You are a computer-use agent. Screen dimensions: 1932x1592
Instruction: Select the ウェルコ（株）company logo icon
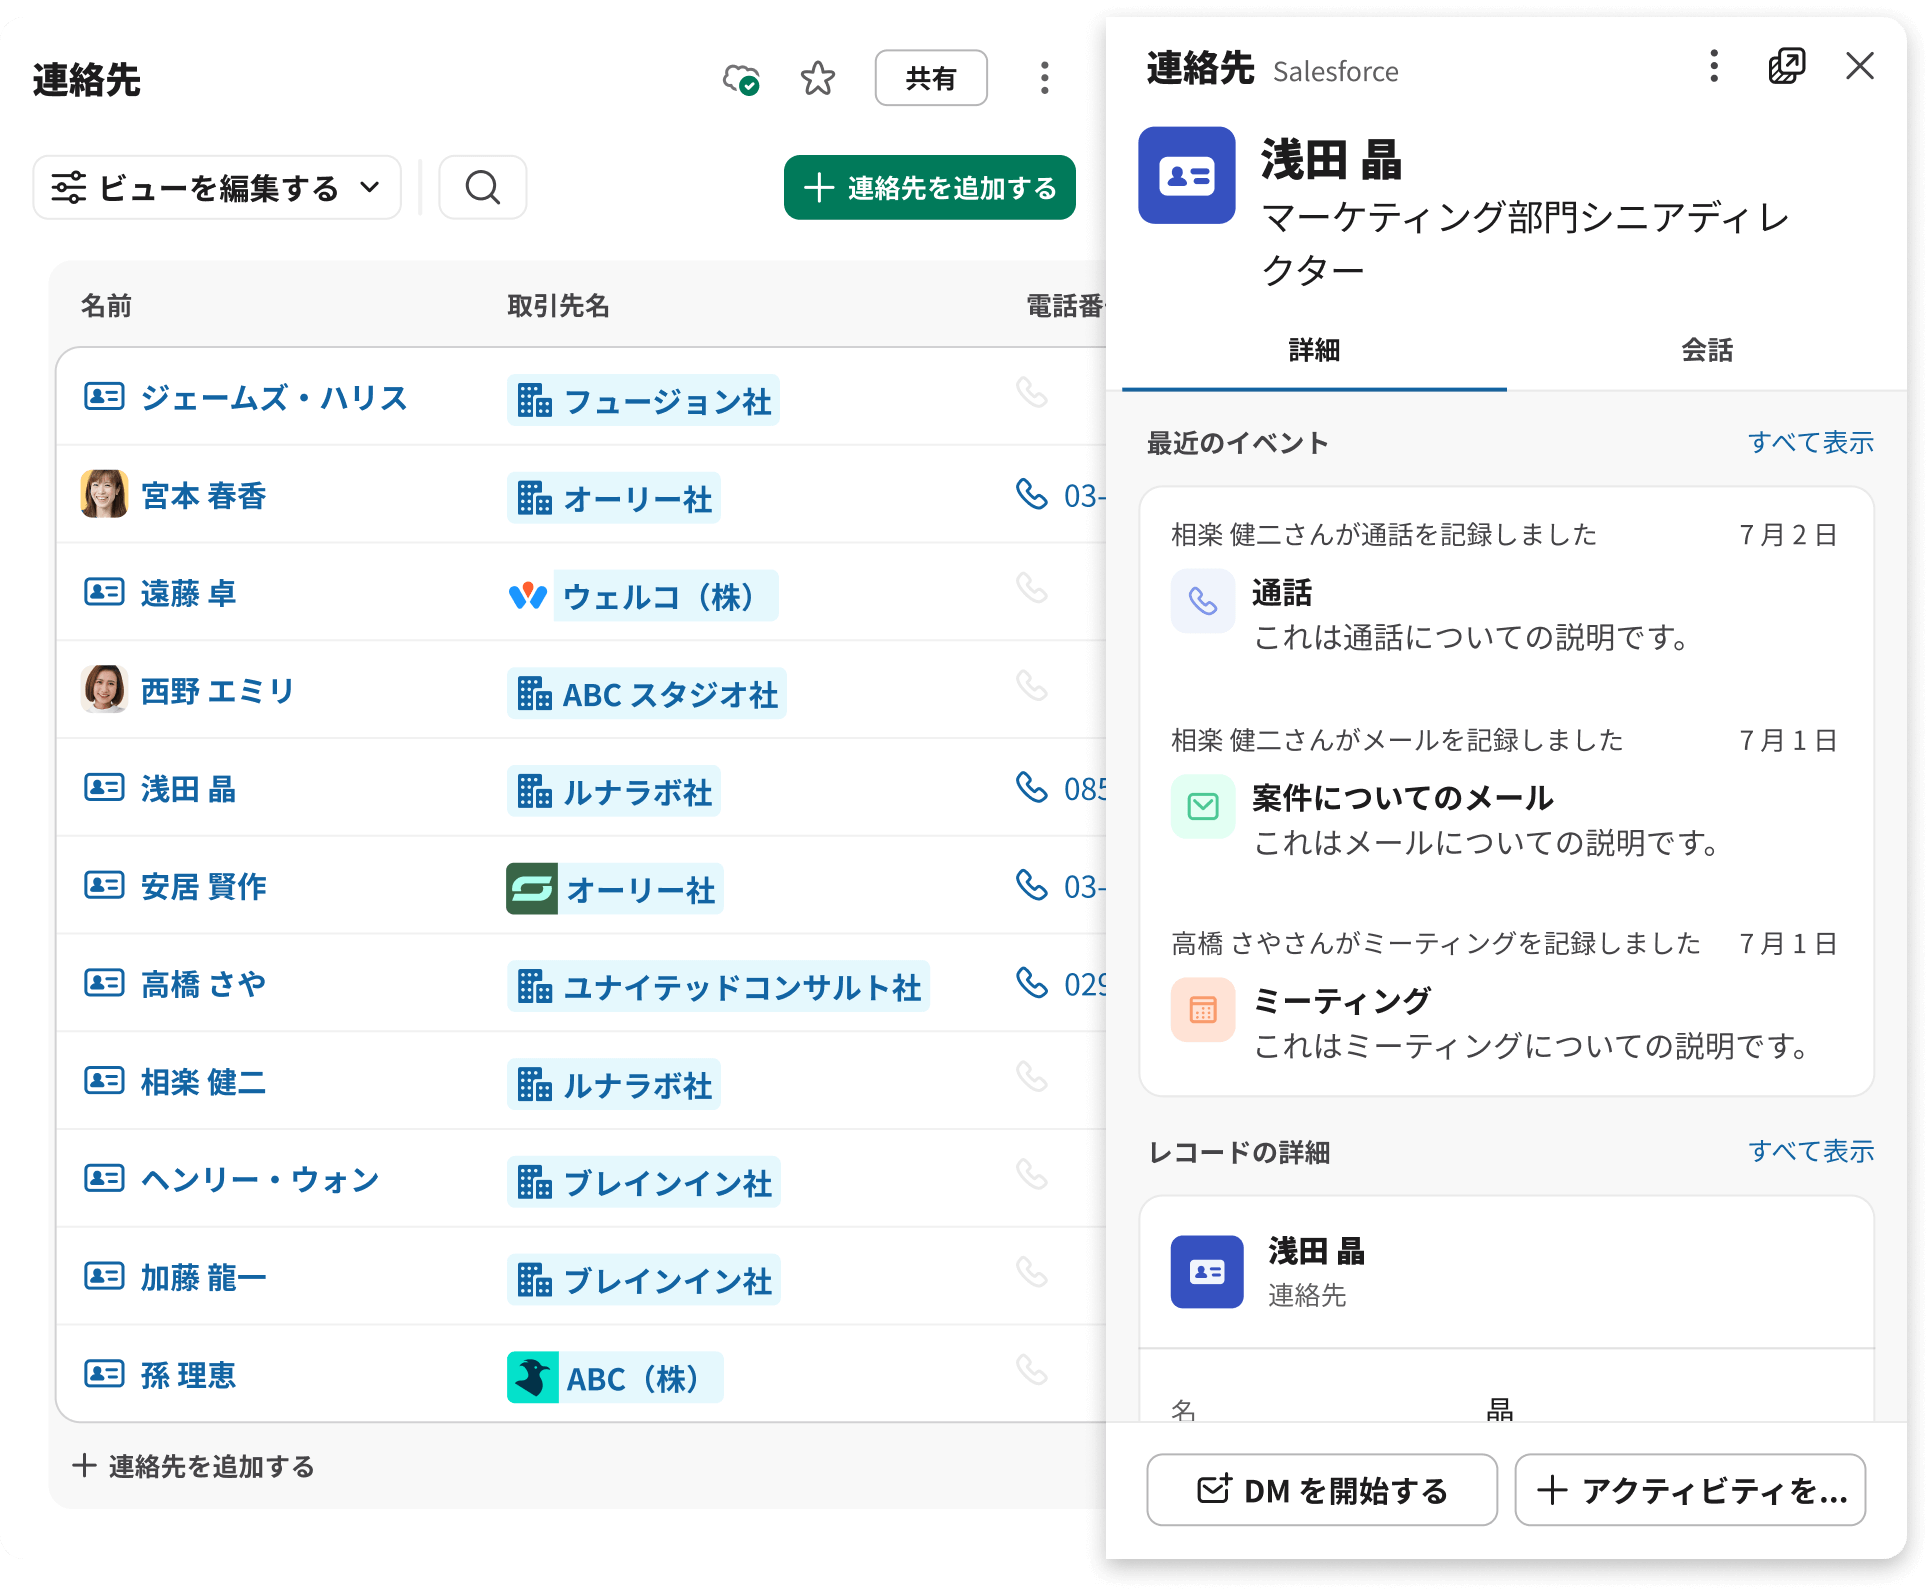(531, 596)
